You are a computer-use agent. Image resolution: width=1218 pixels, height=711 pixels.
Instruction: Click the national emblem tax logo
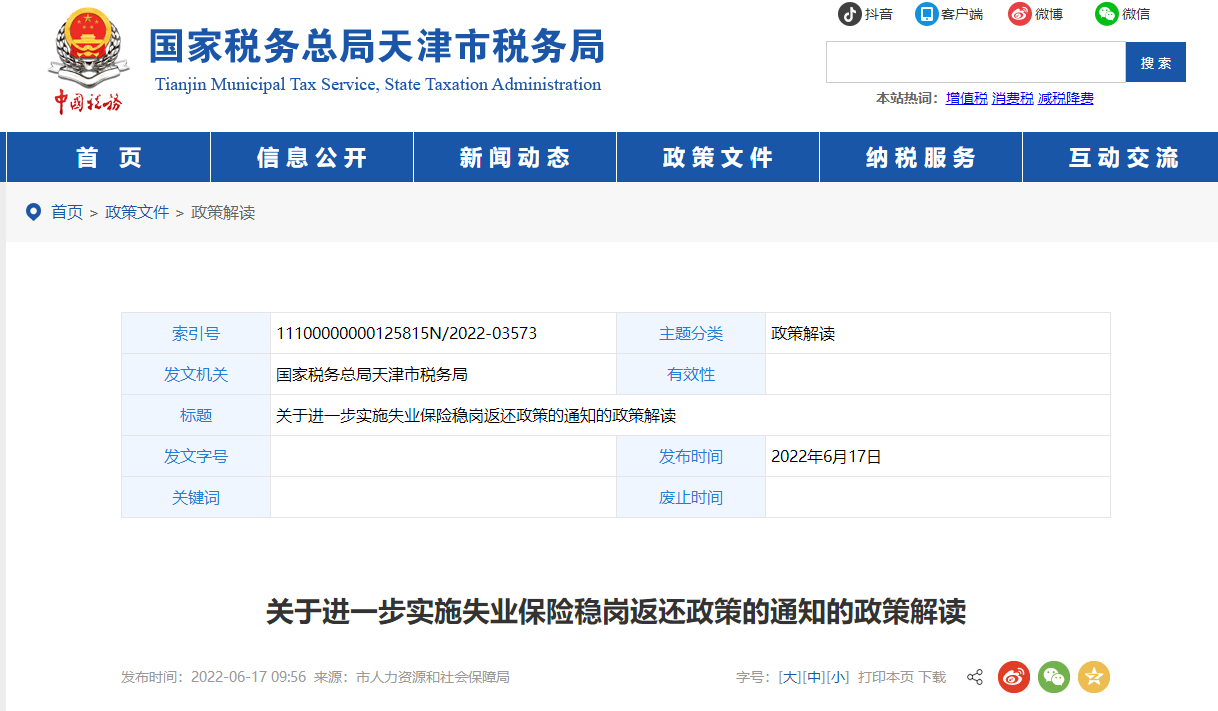pyautogui.click(x=88, y=60)
